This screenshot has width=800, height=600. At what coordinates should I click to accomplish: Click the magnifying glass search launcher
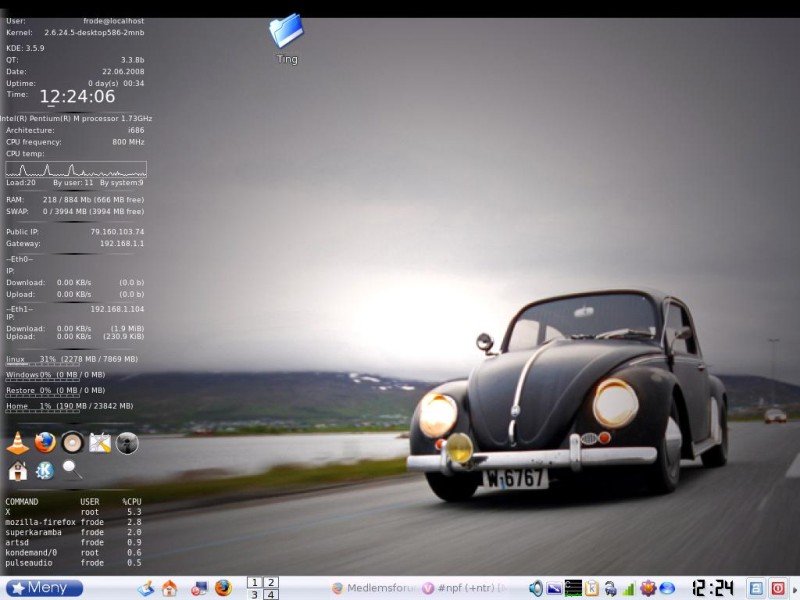point(72,470)
